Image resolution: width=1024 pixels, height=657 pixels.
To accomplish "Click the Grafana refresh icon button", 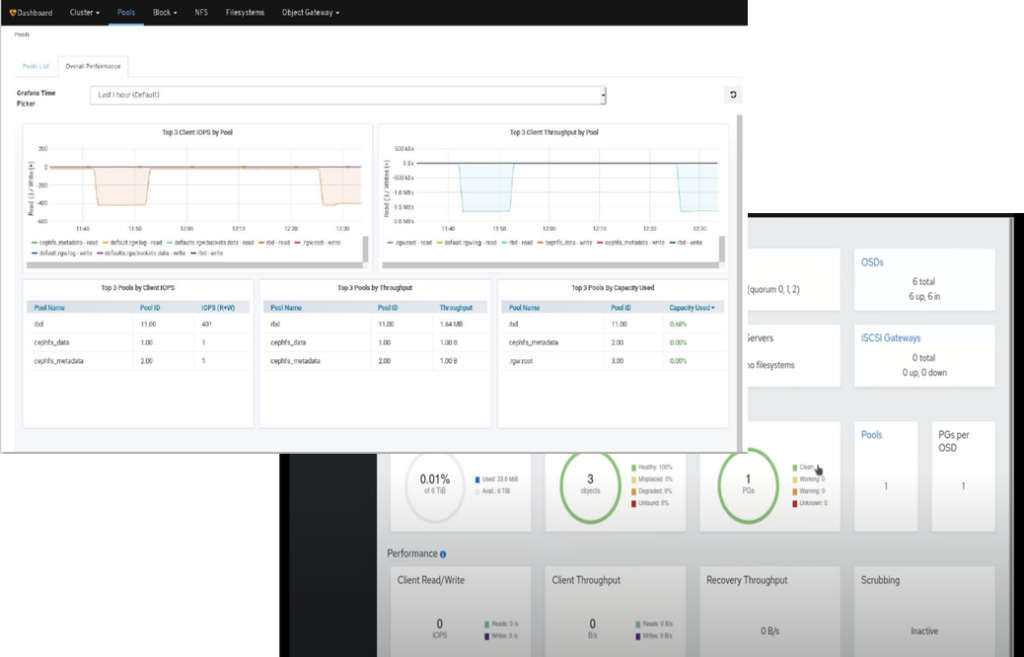I will (x=731, y=95).
